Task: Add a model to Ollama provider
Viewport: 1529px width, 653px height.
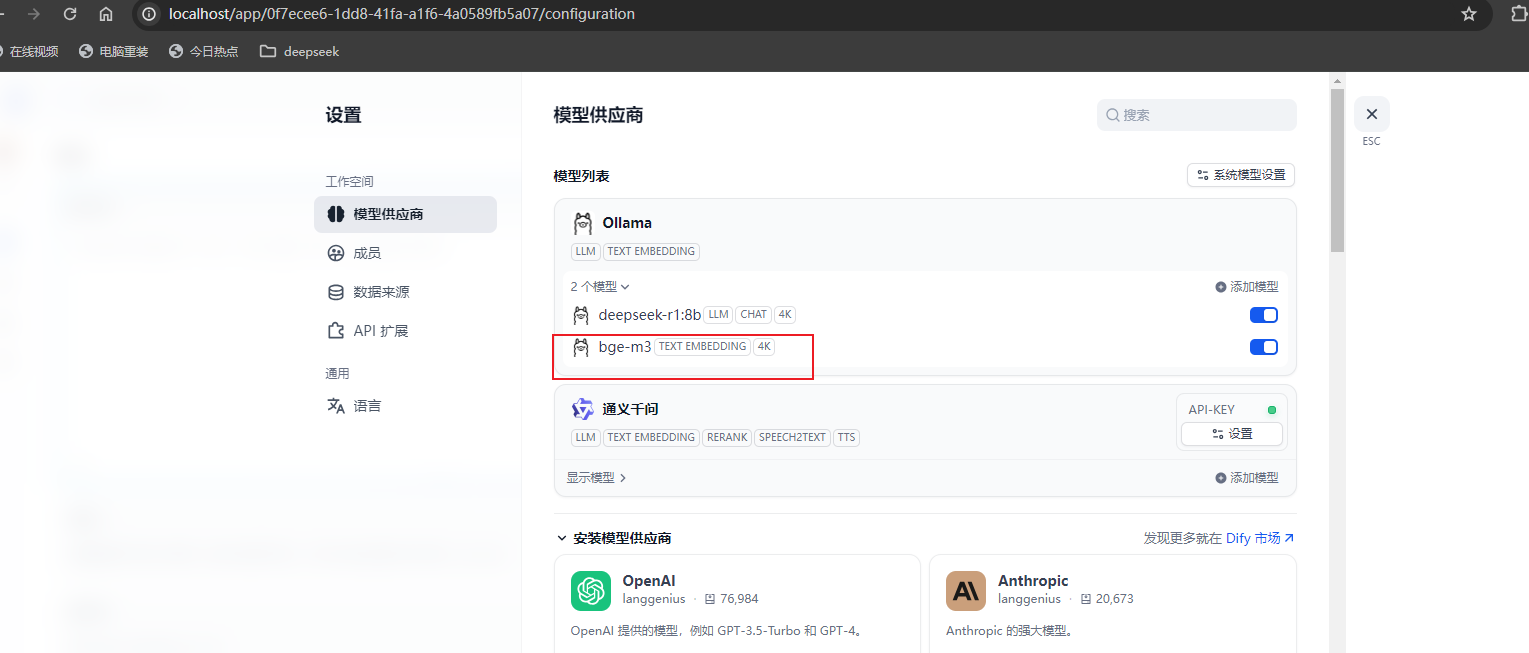Action: (1246, 287)
